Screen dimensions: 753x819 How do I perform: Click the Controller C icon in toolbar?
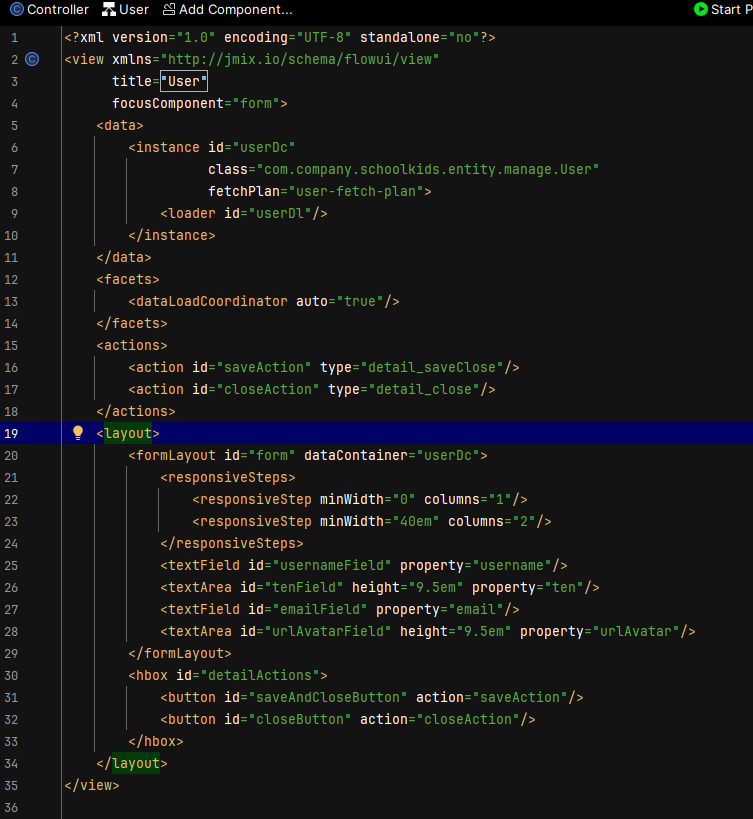[x=17, y=9]
